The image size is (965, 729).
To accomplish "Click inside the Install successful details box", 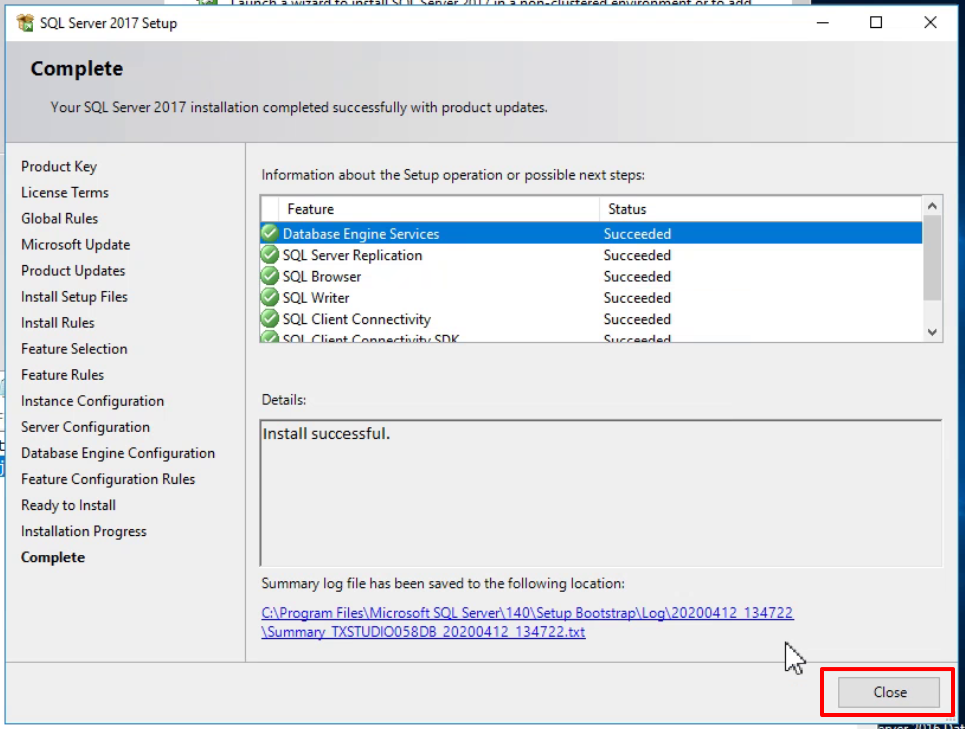I will pos(601,493).
